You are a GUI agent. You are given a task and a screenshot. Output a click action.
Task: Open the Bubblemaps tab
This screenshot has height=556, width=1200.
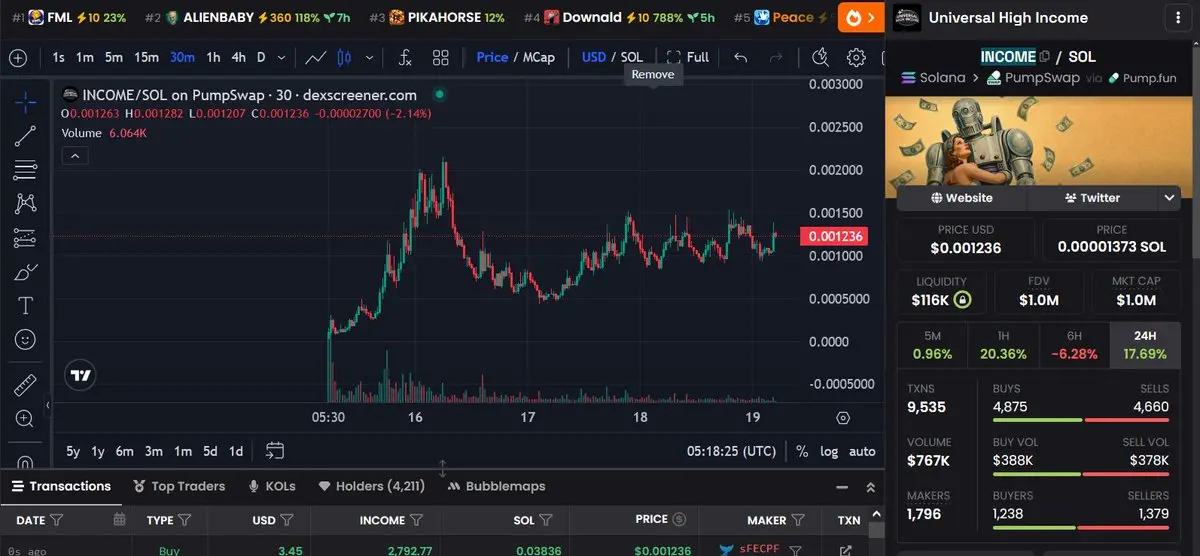(x=496, y=486)
